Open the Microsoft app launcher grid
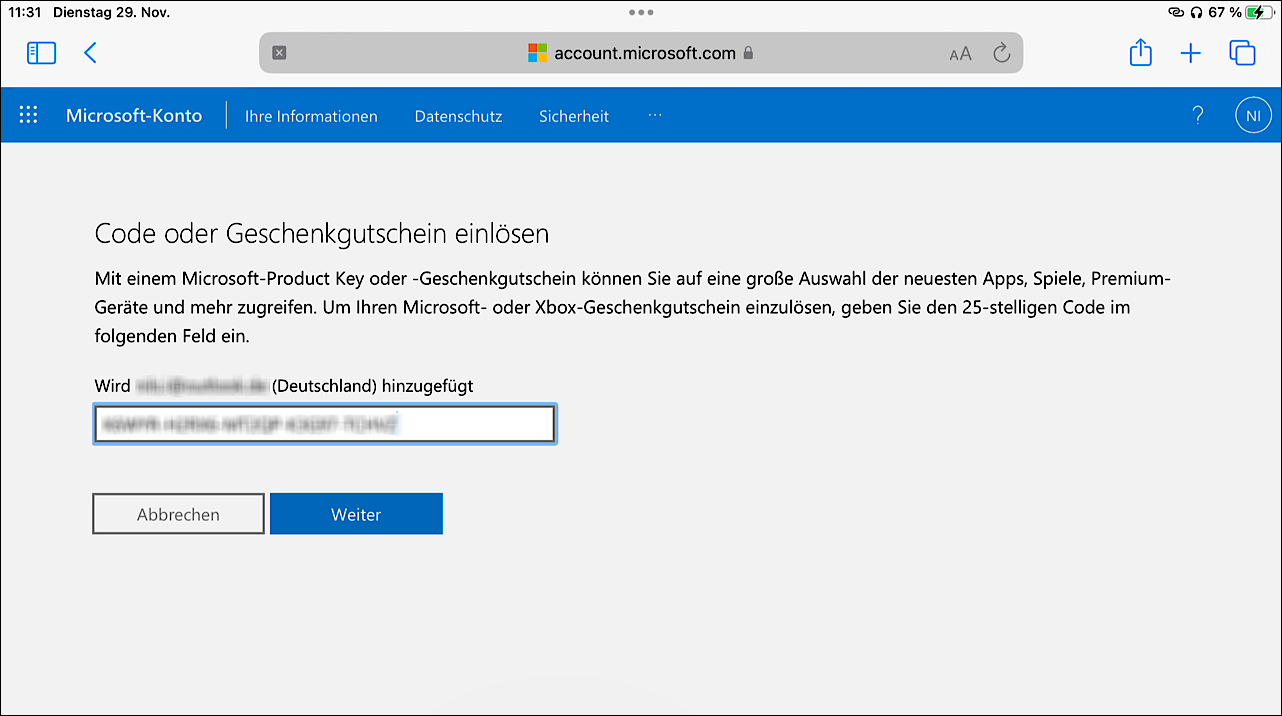This screenshot has height=716, width=1282. click(28, 114)
